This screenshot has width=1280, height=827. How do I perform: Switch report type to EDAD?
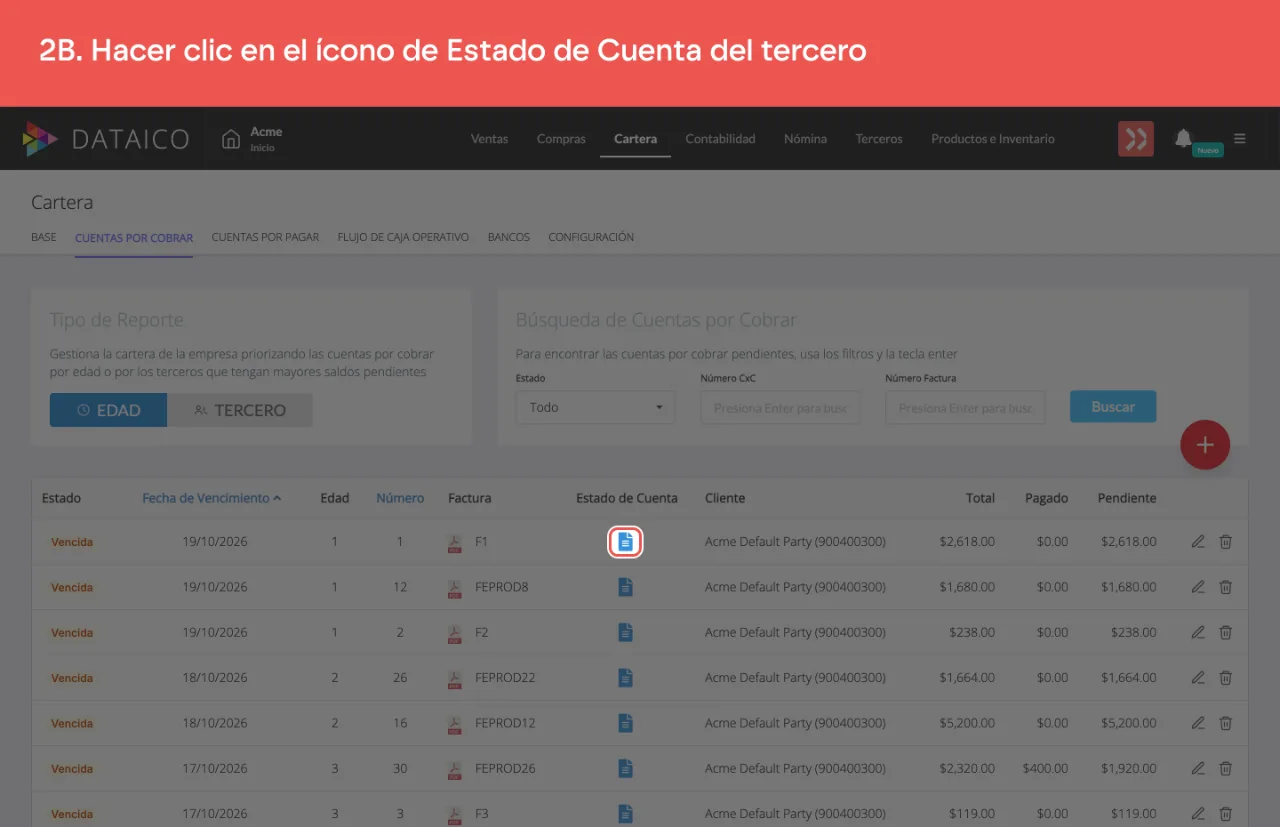(x=109, y=410)
